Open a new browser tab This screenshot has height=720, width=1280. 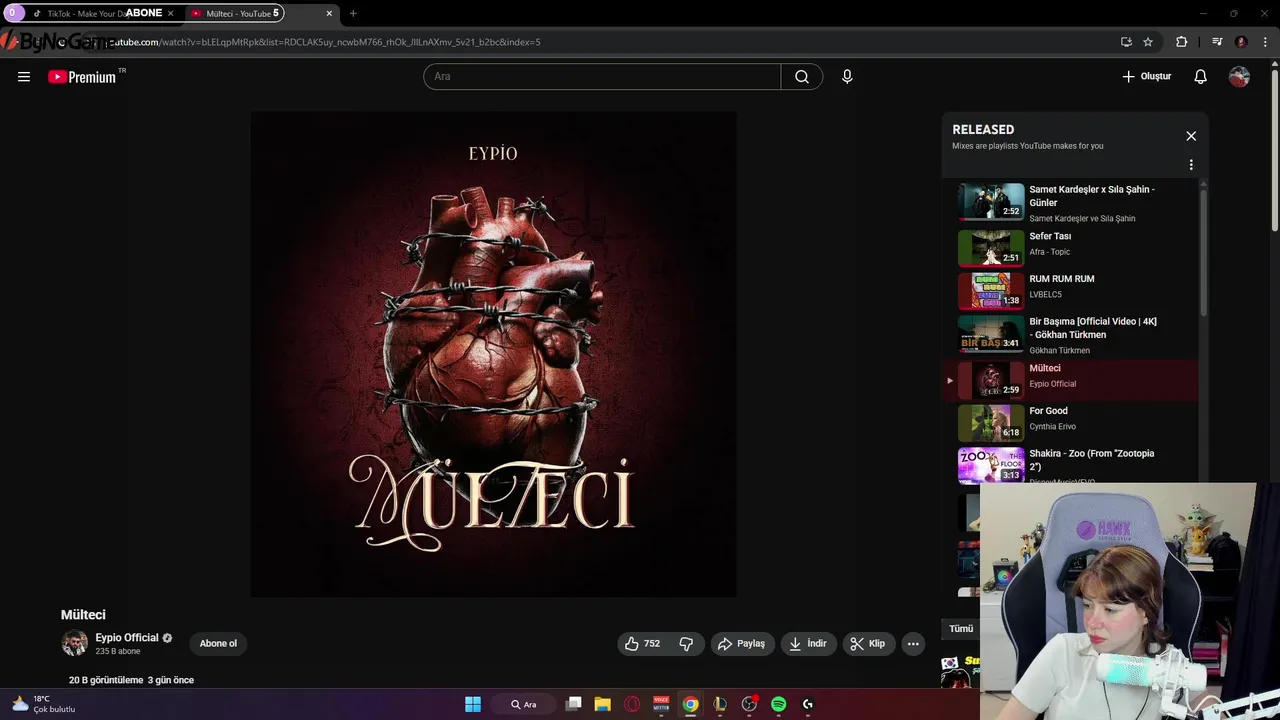click(353, 13)
